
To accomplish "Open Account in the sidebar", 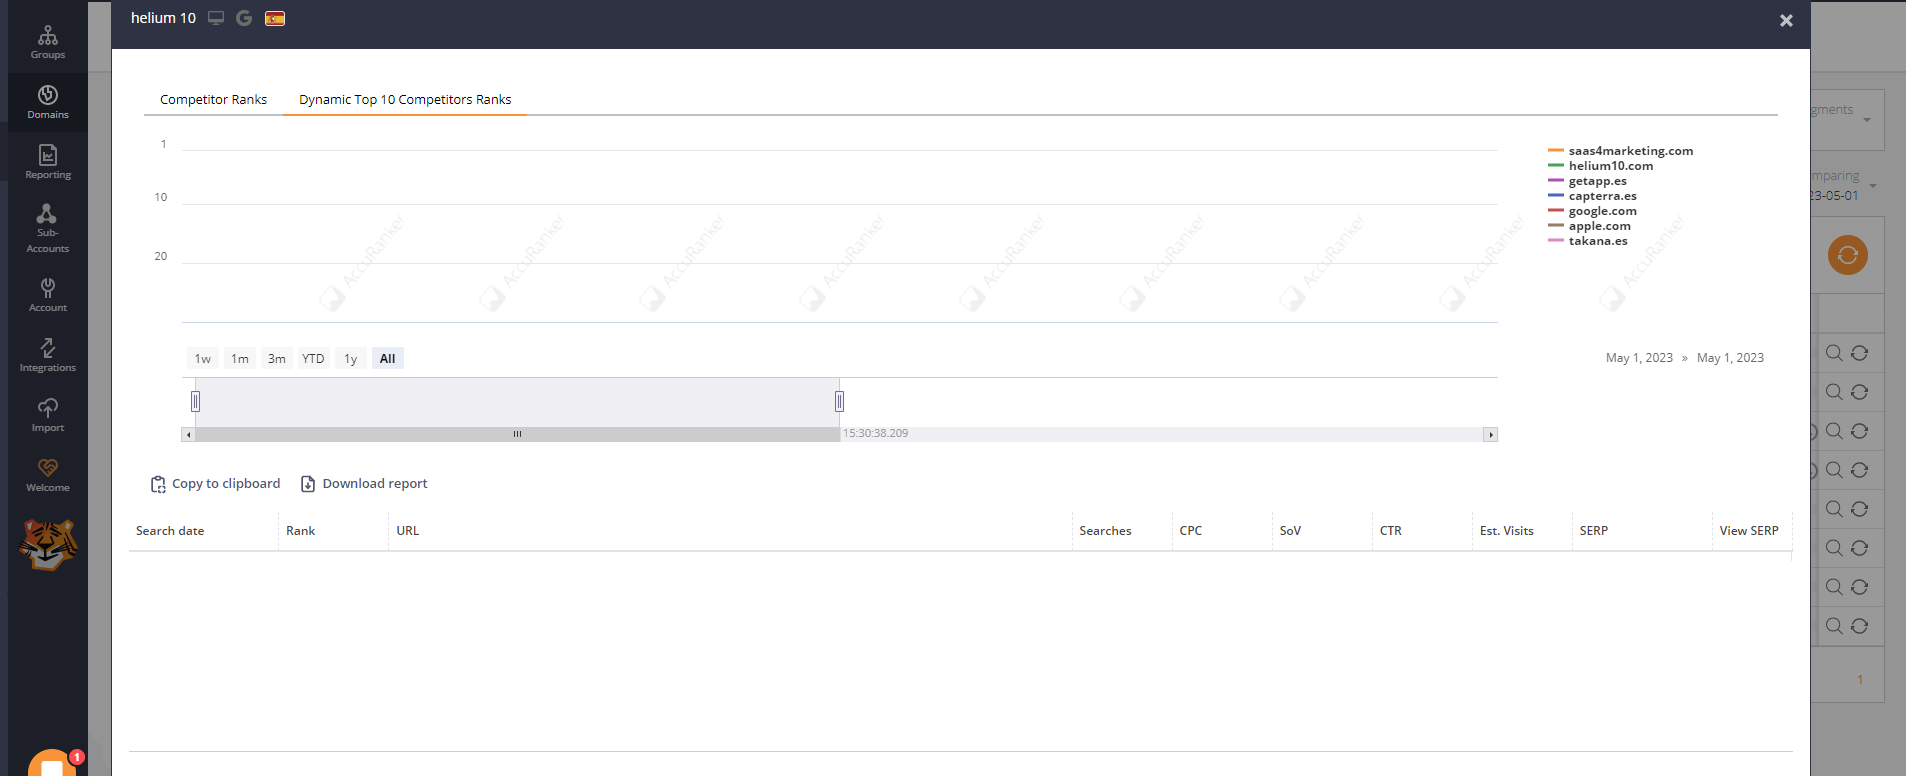I will [47, 295].
